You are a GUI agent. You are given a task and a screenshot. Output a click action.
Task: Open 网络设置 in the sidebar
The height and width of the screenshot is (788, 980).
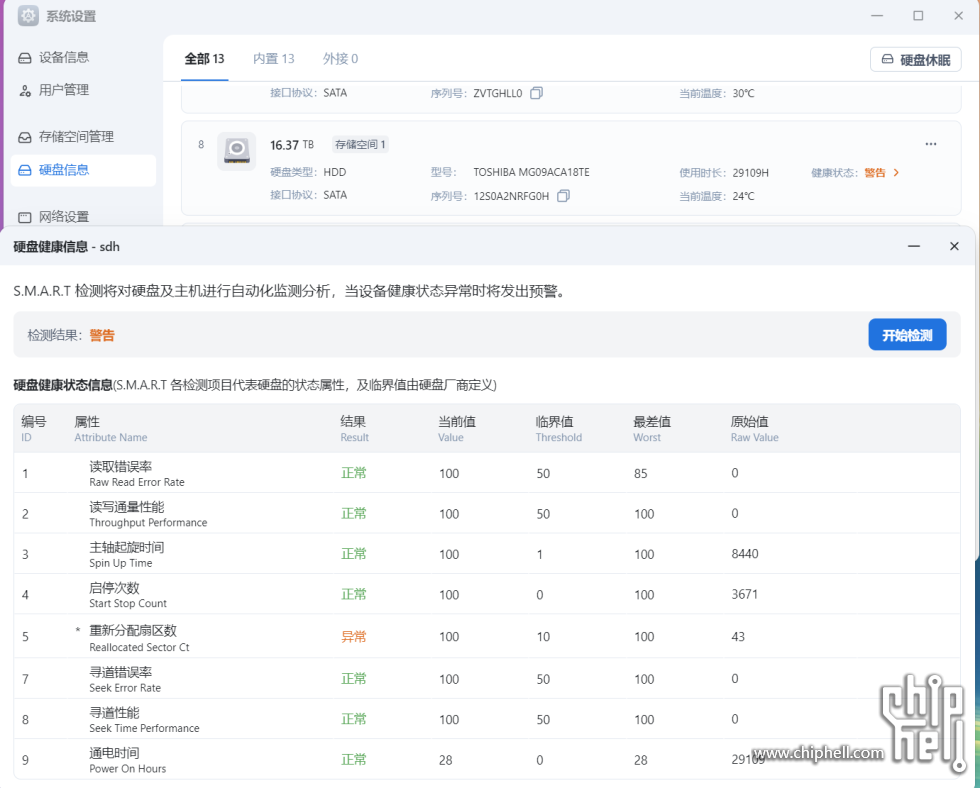(x=63, y=217)
